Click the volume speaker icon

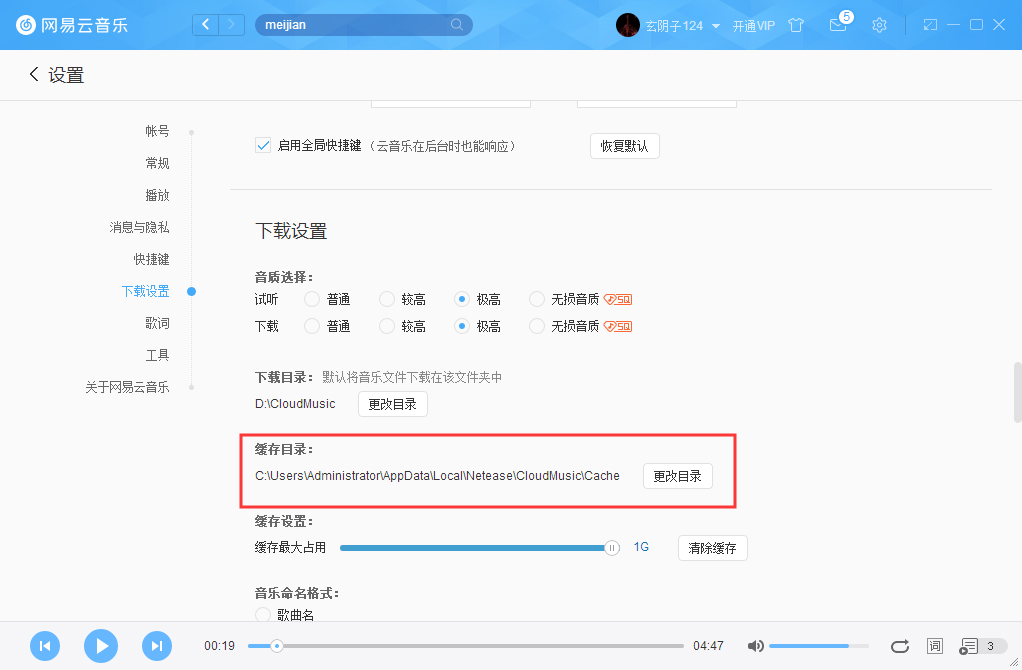click(755, 646)
